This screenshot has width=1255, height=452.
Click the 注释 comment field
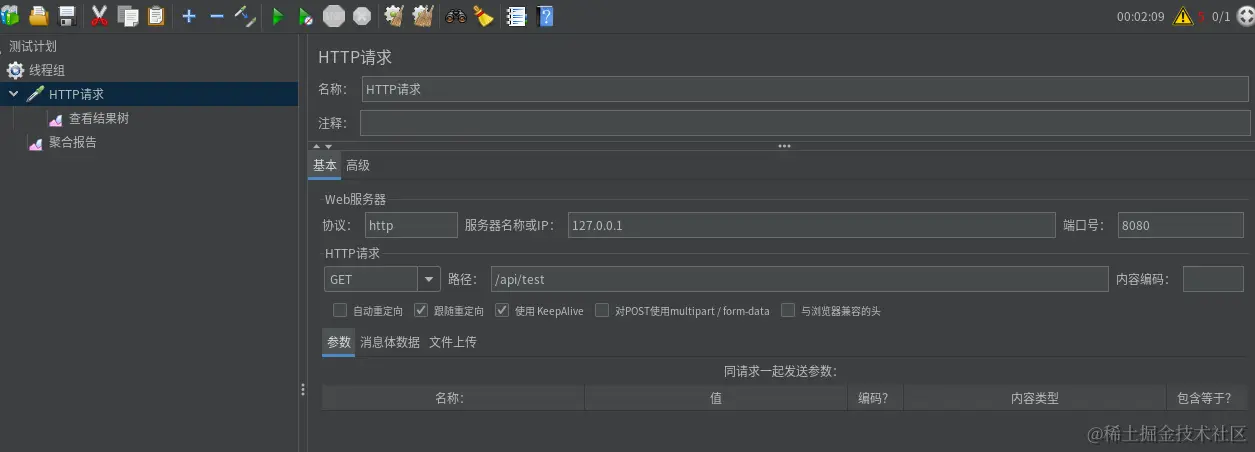click(805, 123)
